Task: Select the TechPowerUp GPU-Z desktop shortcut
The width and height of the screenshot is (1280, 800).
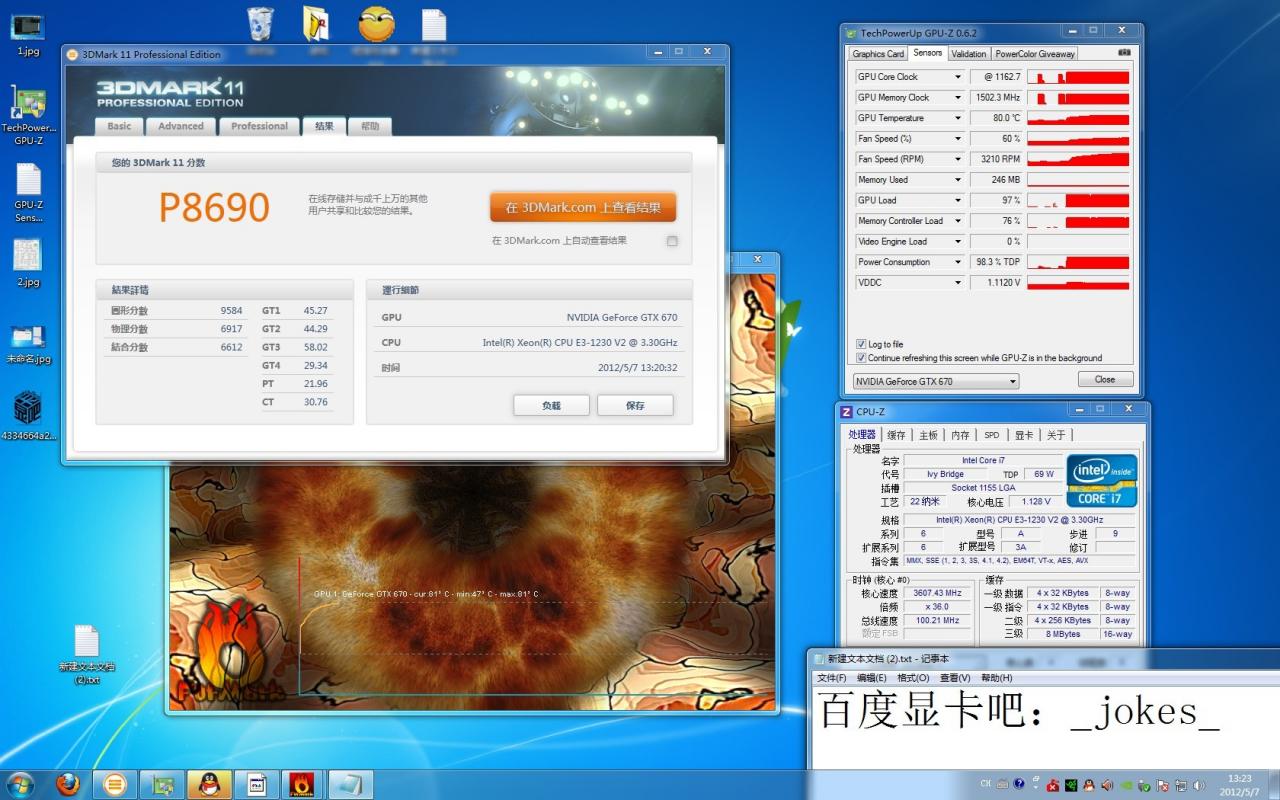Action: tap(28, 116)
